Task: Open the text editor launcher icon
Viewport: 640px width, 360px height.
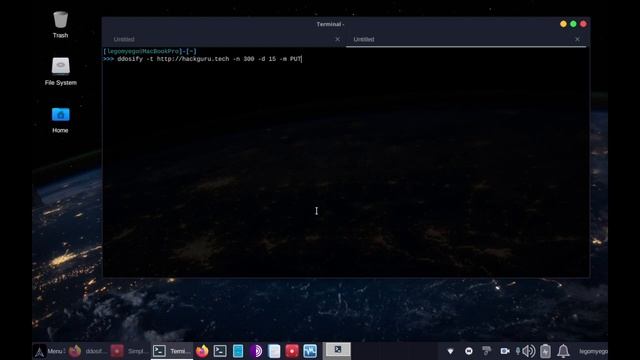Action: (x=274, y=351)
